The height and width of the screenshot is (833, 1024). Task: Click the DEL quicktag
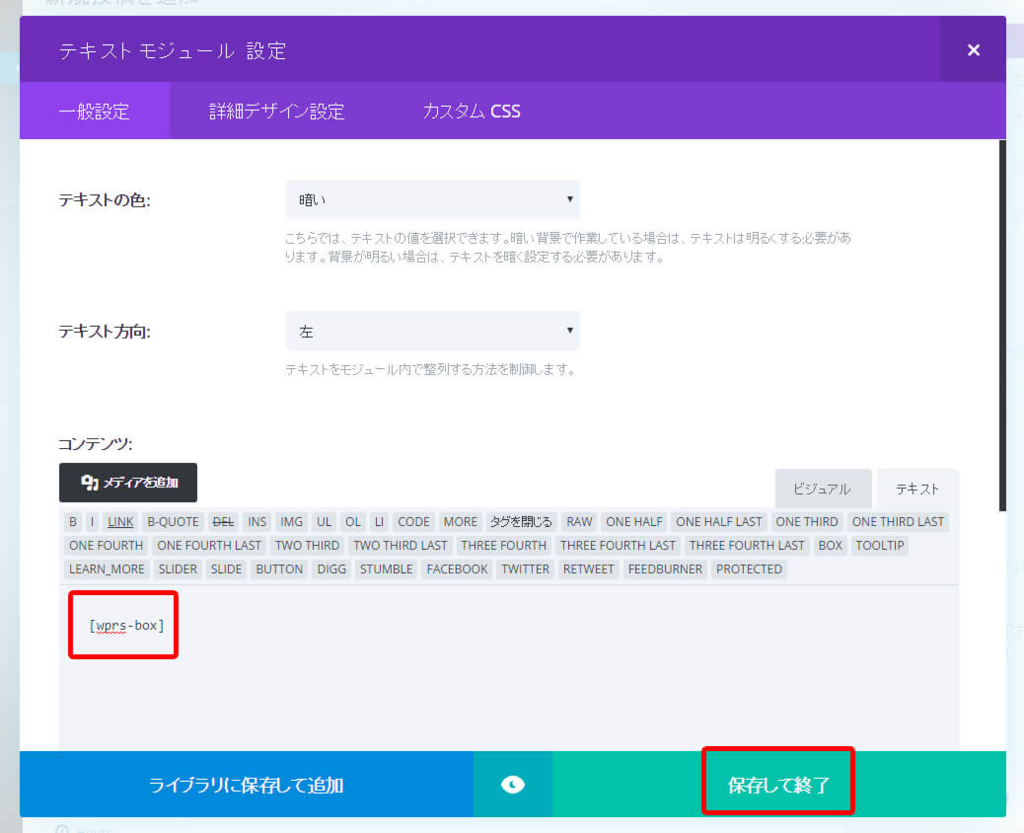click(x=223, y=522)
